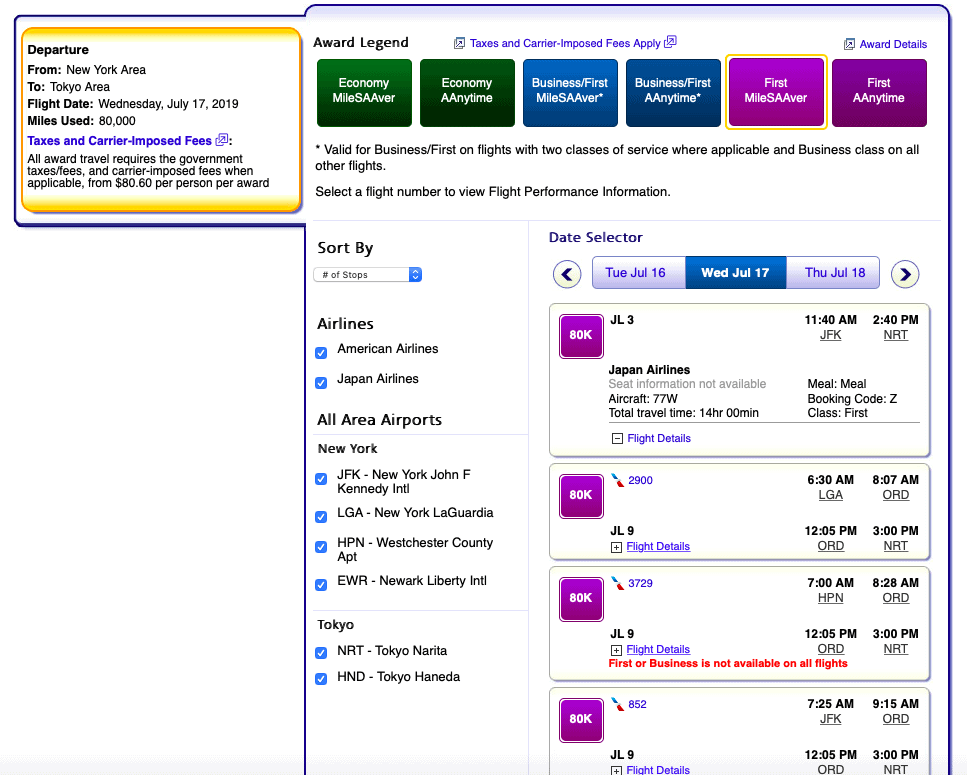Select the Wed Jul 17 date tab
Image resolution: width=967 pixels, height=775 pixels.
pos(735,273)
